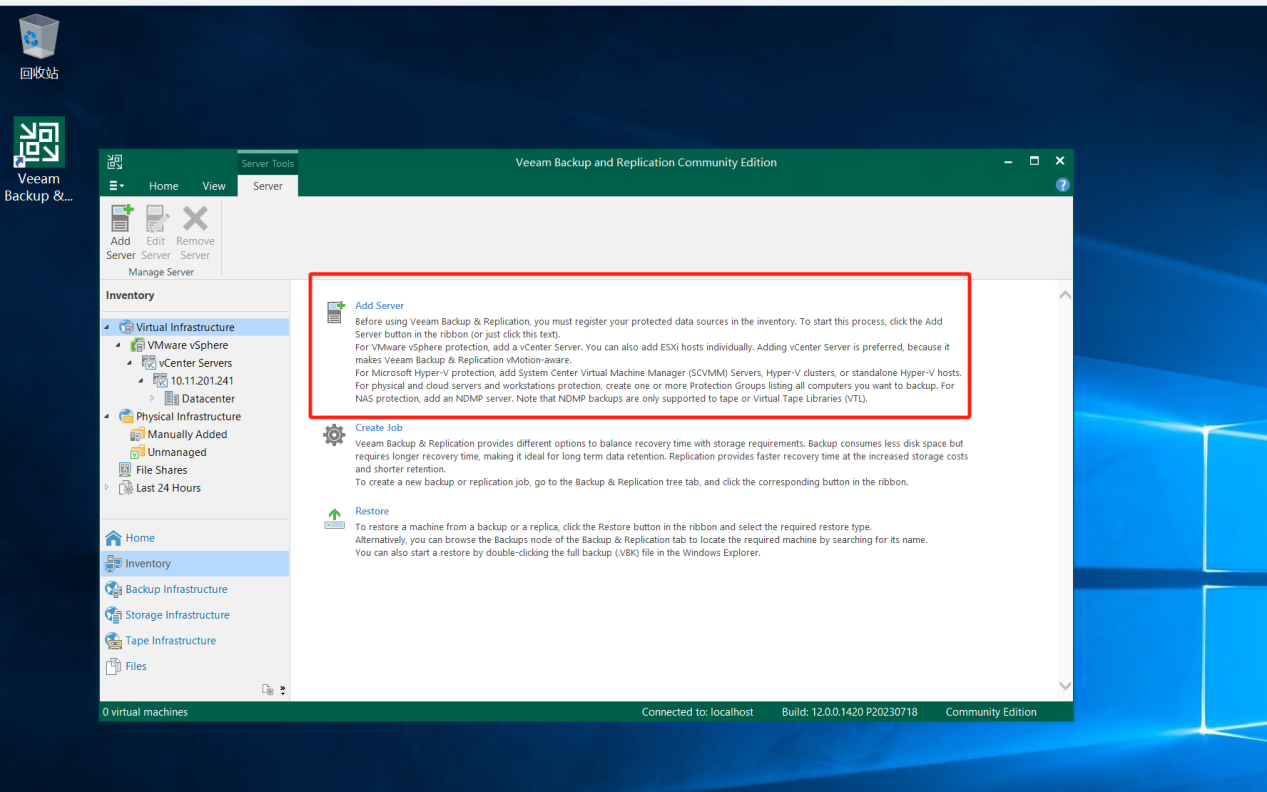Open the Inventory navigation view
The image size is (1267, 792).
194,564
